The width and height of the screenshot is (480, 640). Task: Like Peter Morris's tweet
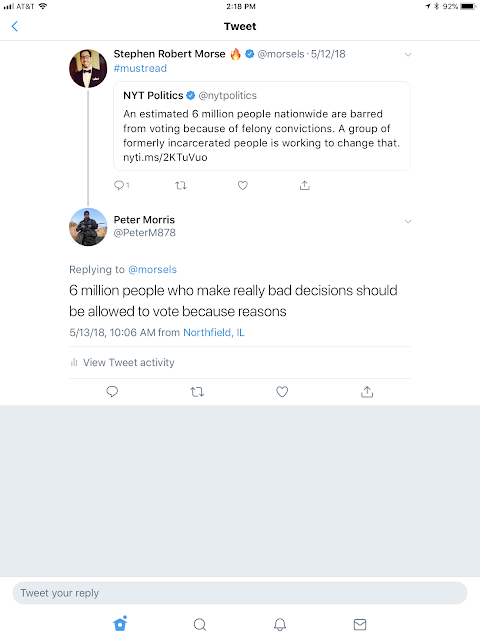pos(282,392)
